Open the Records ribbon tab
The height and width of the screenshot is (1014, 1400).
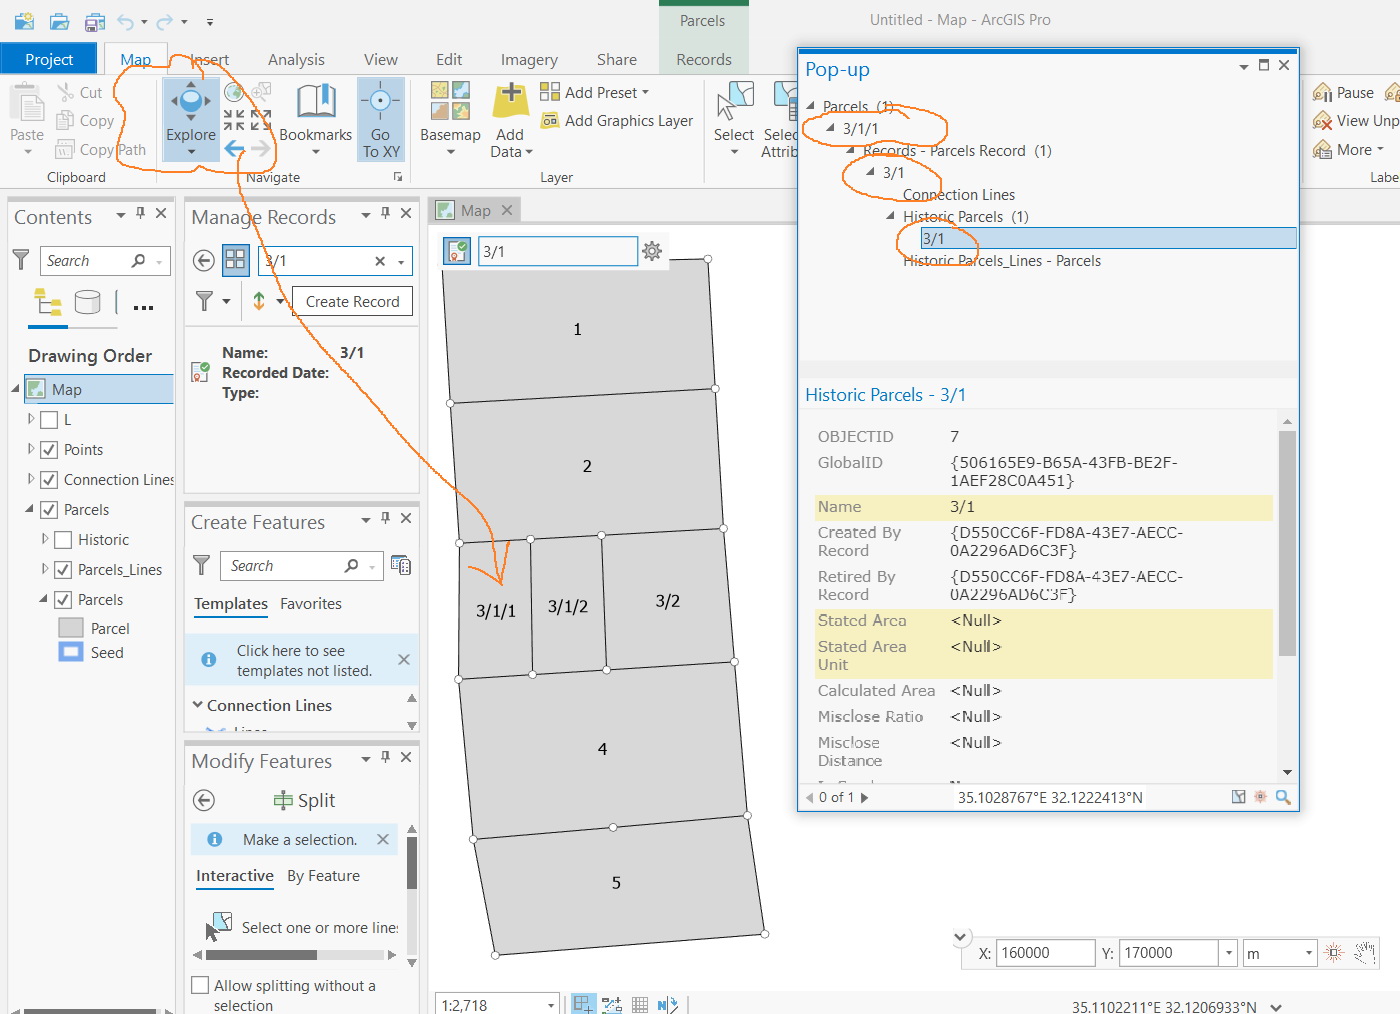click(704, 60)
